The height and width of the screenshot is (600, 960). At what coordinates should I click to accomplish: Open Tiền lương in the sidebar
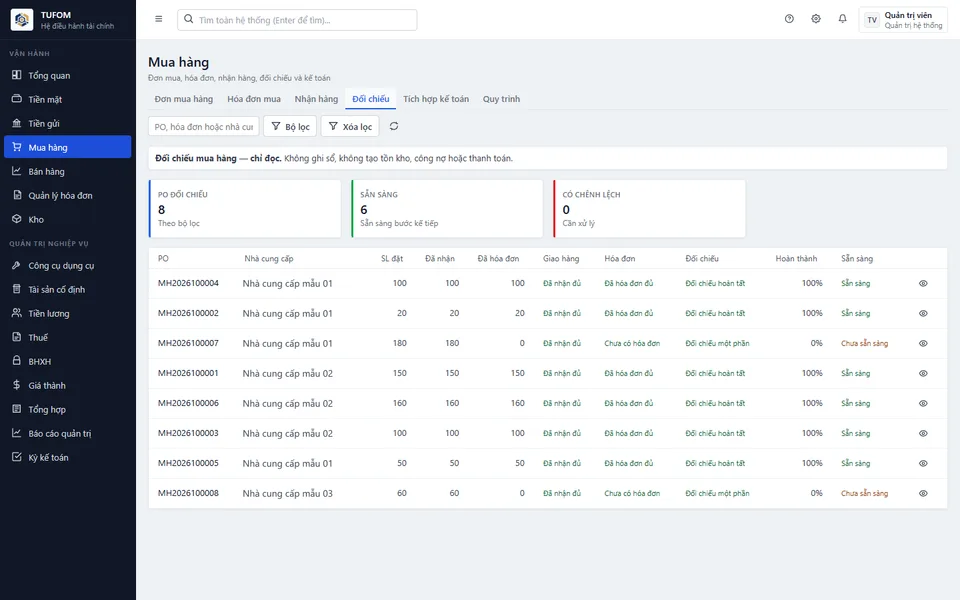[67, 313]
